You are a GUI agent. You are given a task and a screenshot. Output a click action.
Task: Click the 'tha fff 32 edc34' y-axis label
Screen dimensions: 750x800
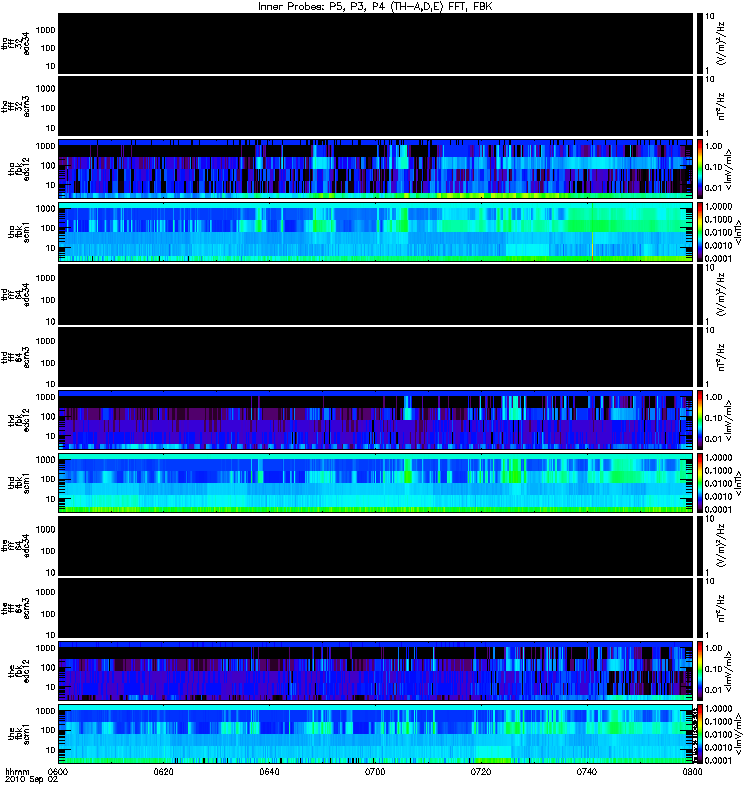pyautogui.click(x=15, y=43)
